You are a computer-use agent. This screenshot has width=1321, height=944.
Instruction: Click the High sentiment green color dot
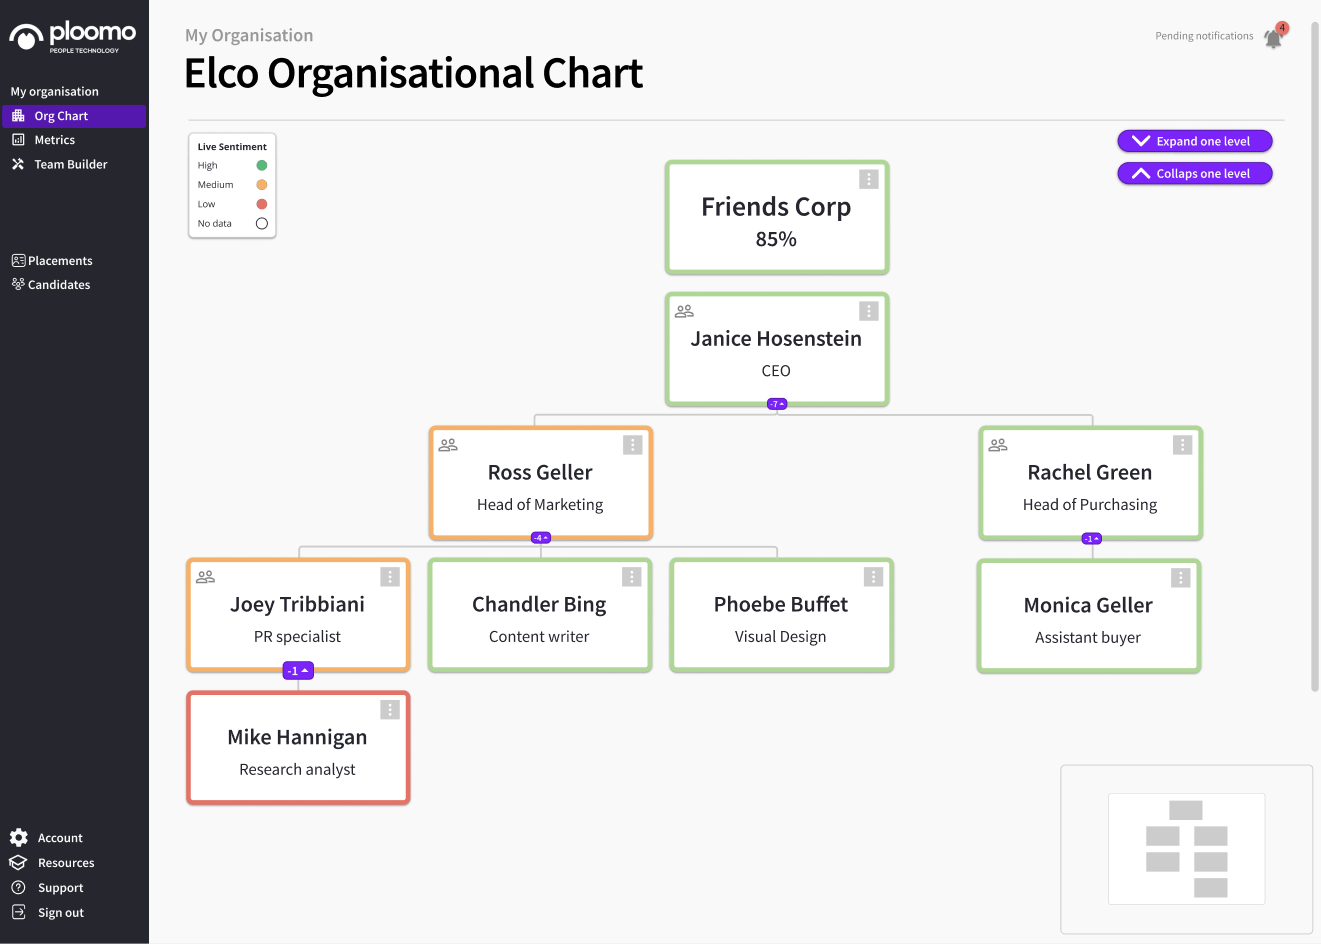[261, 165]
